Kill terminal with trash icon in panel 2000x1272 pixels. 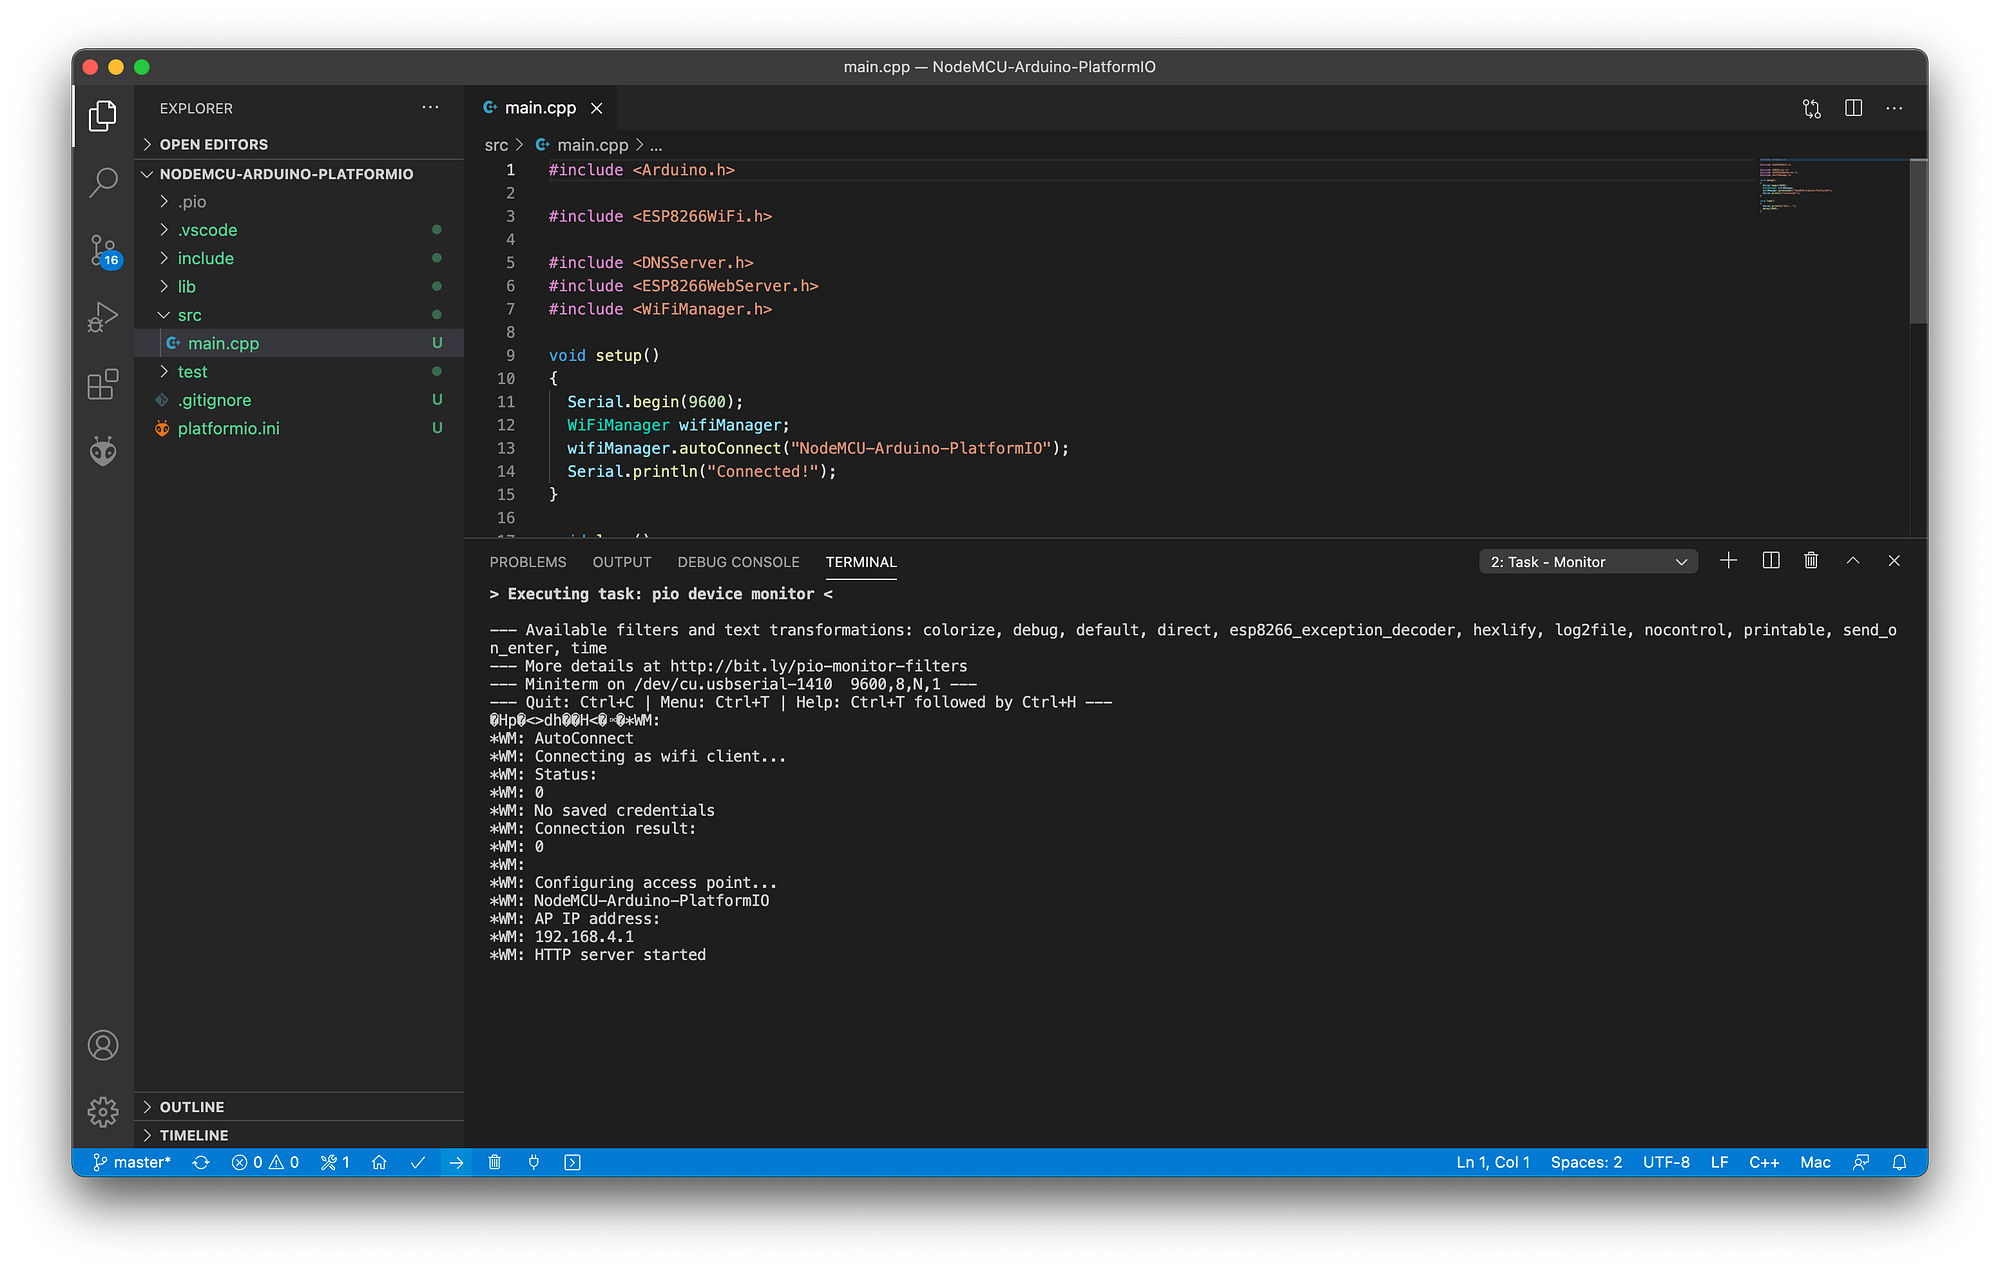[1811, 561]
